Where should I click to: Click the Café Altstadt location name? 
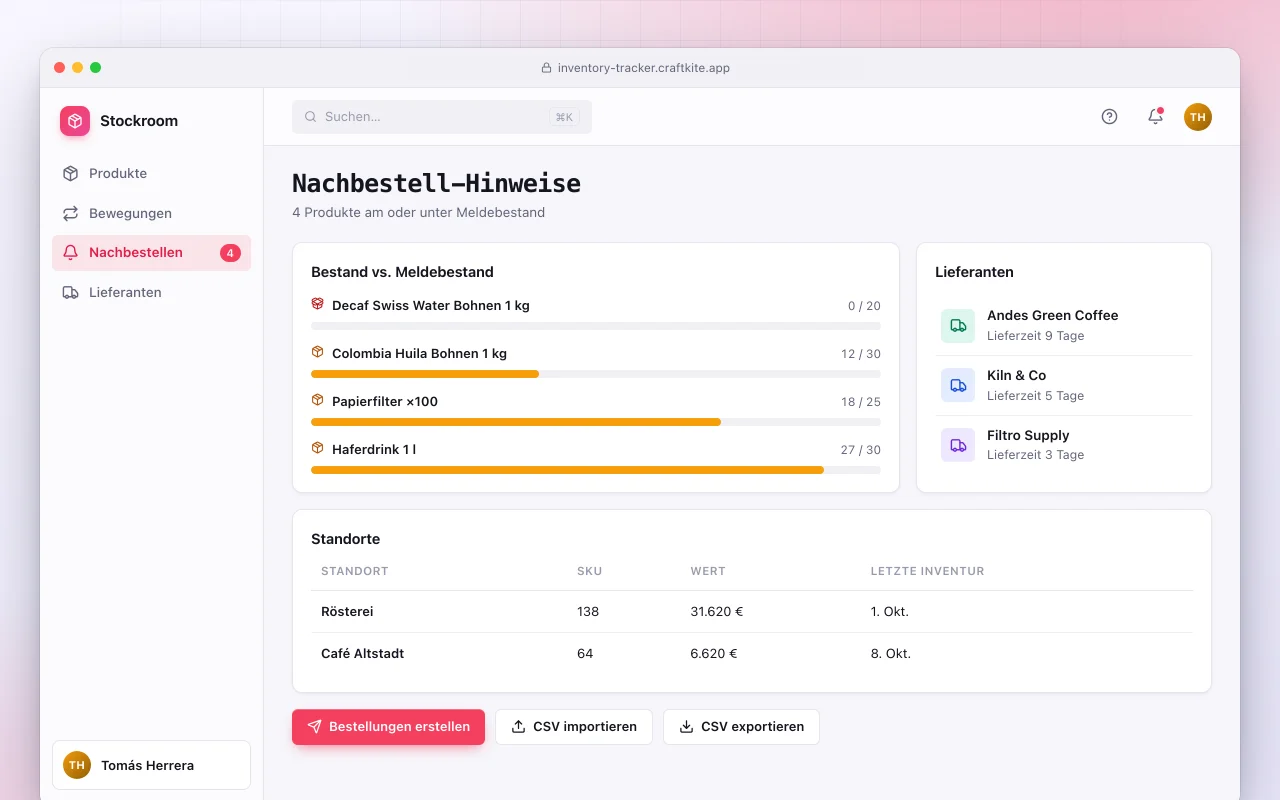coord(362,653)
